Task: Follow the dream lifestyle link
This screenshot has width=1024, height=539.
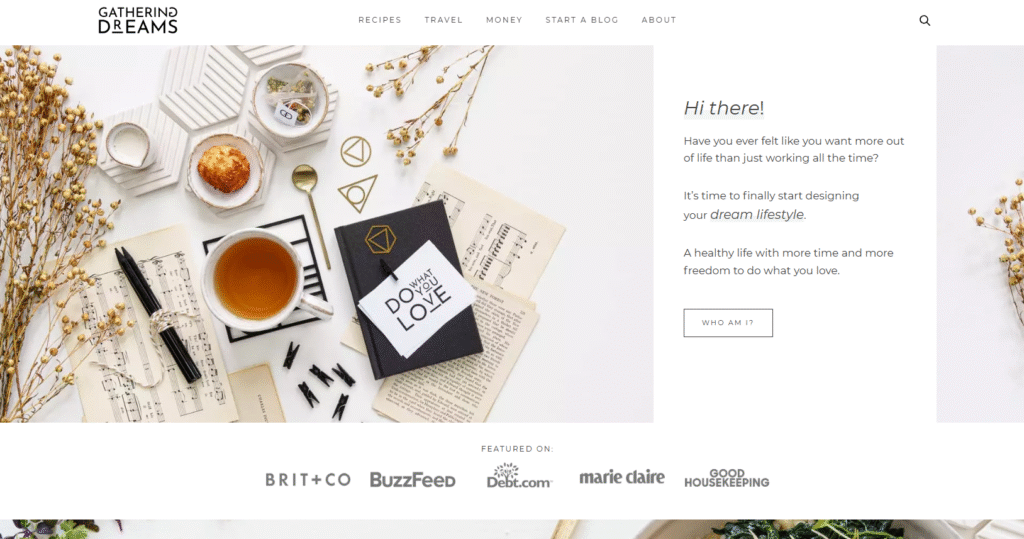Action: tap(757, 214)
